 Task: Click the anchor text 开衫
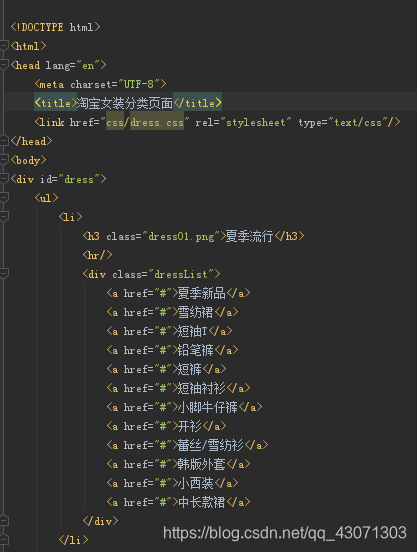coord(189,426)
